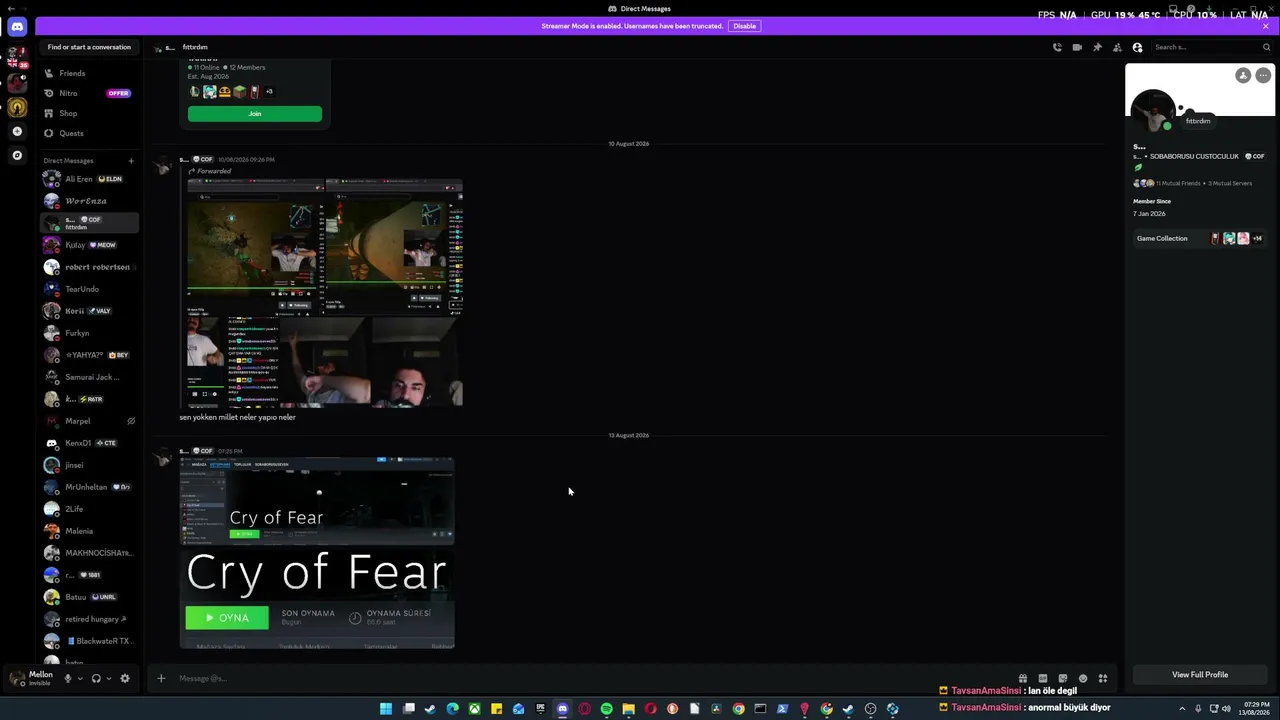Open Epic Games Launcher from taskbar
Viewport: 1280px width, 720px height.
pos(540,709)
